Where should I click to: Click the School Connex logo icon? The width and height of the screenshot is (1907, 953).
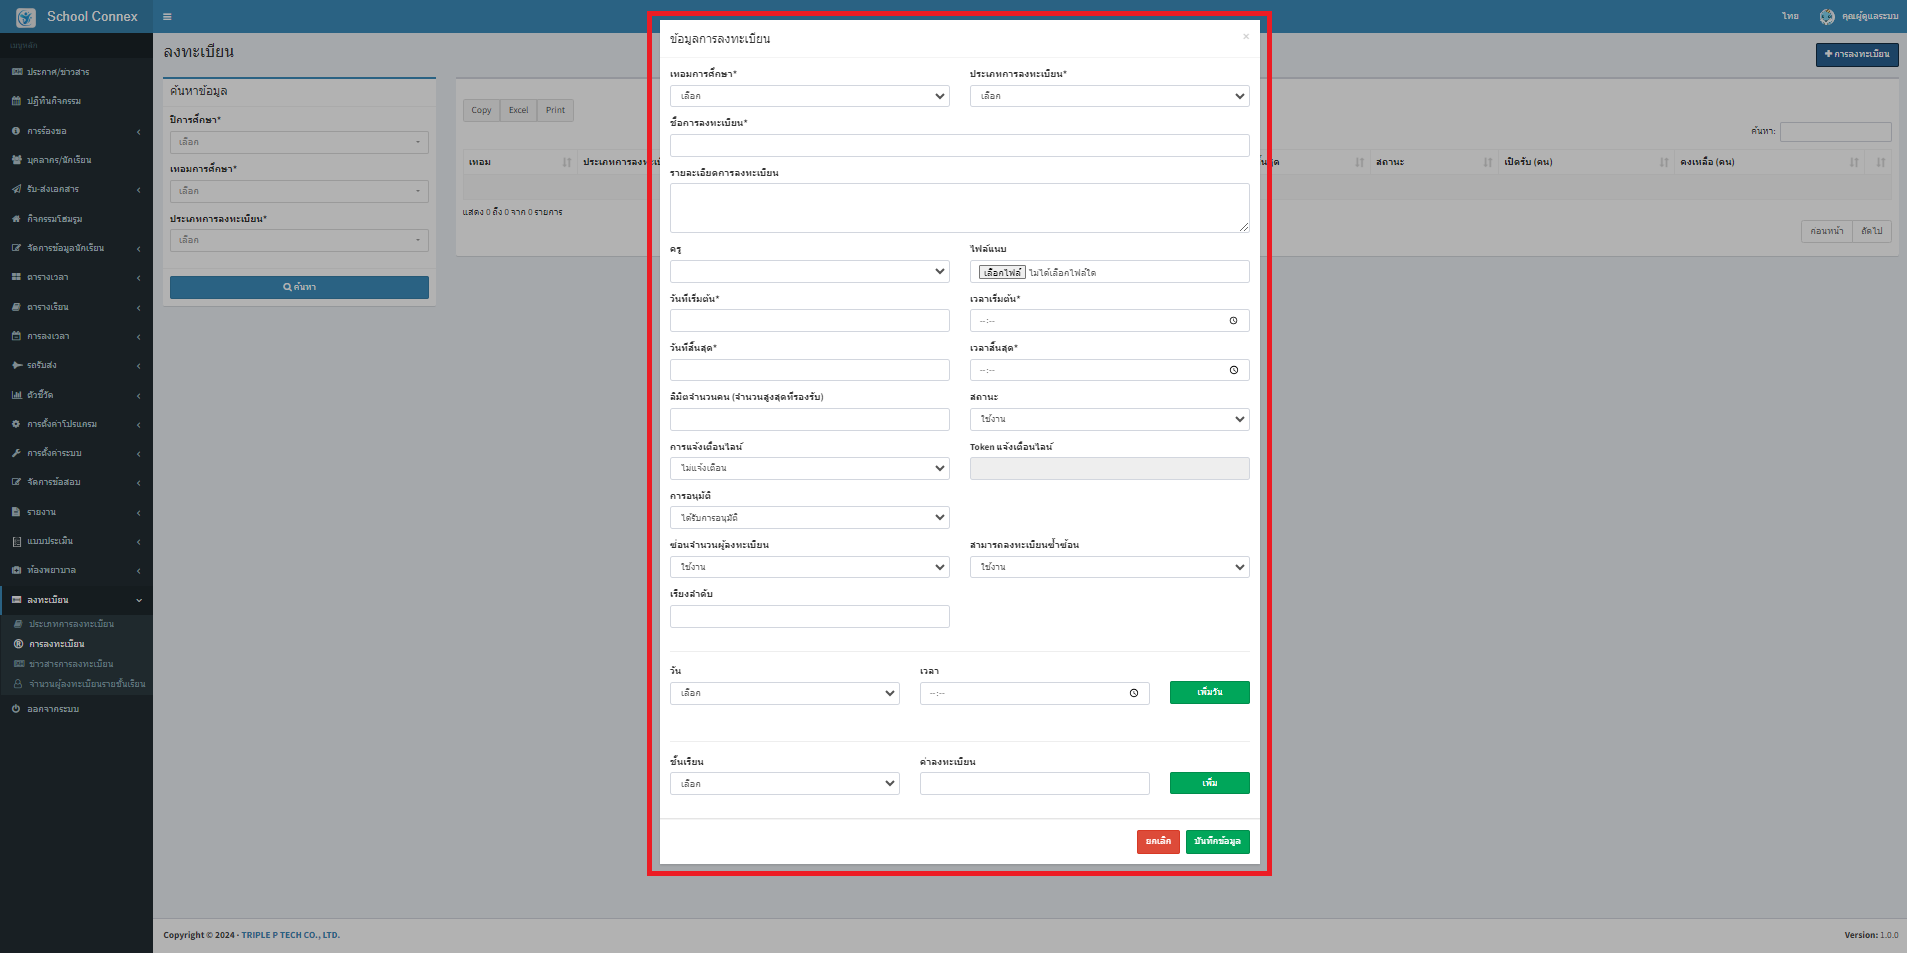[x=26, y=17]
